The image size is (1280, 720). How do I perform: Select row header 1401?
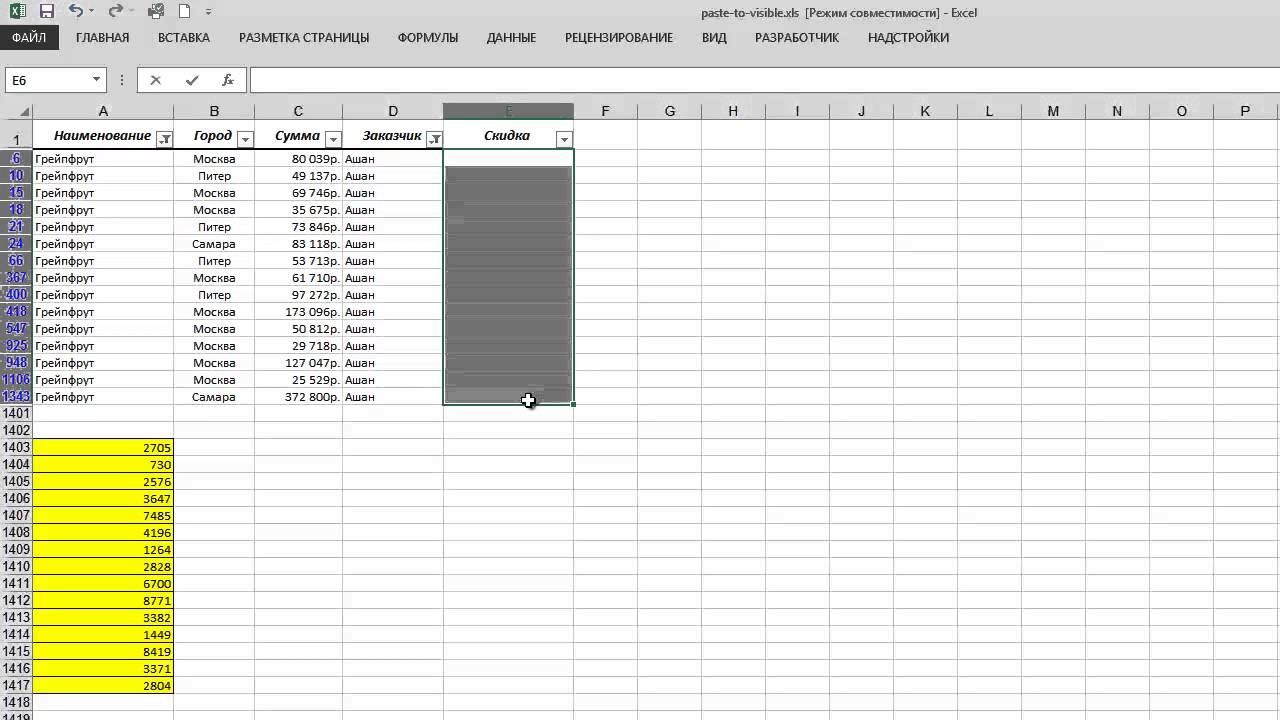(x=16, y=413)
